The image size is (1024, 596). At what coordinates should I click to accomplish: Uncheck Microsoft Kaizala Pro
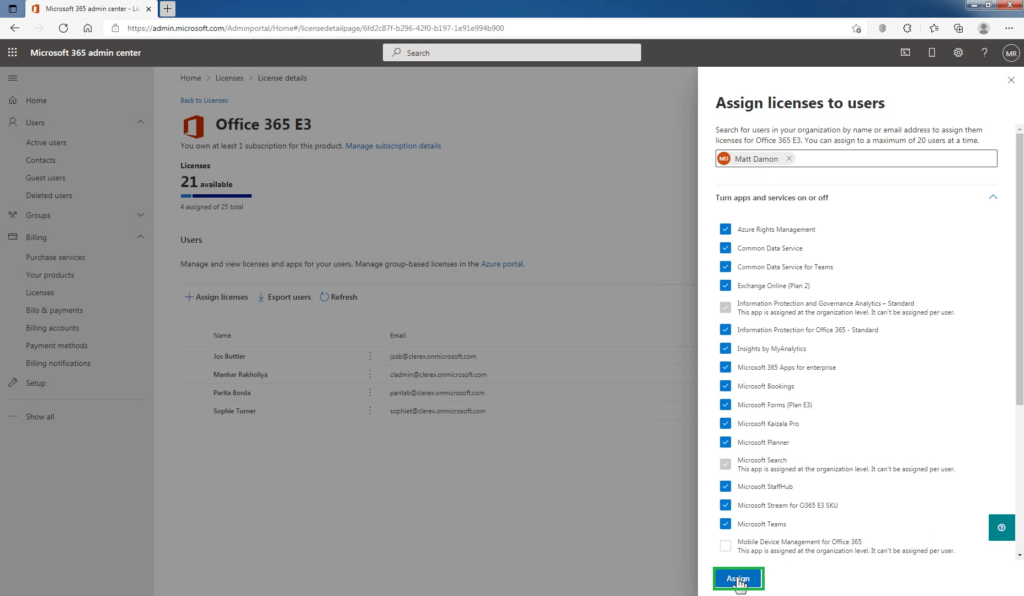coord(725,423)
